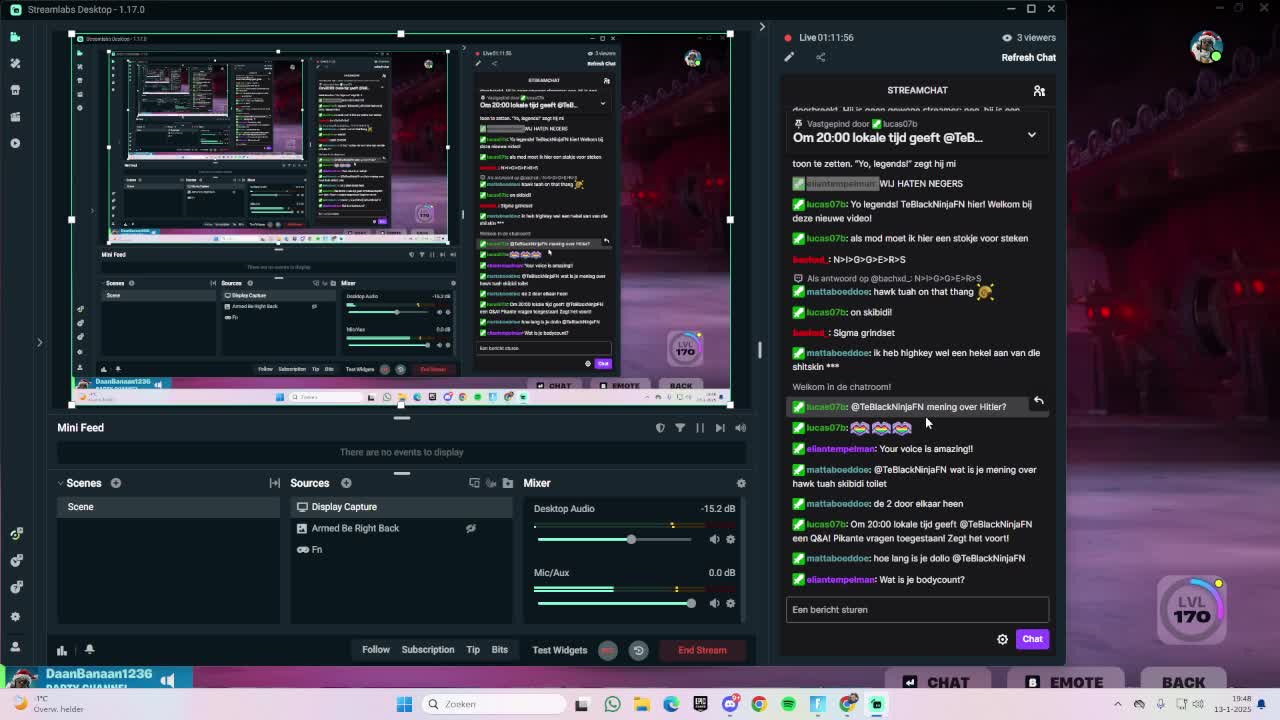Open the App Store icon in the sidebar
This screenshot has height=720, width=1280.
click(15, 90)
